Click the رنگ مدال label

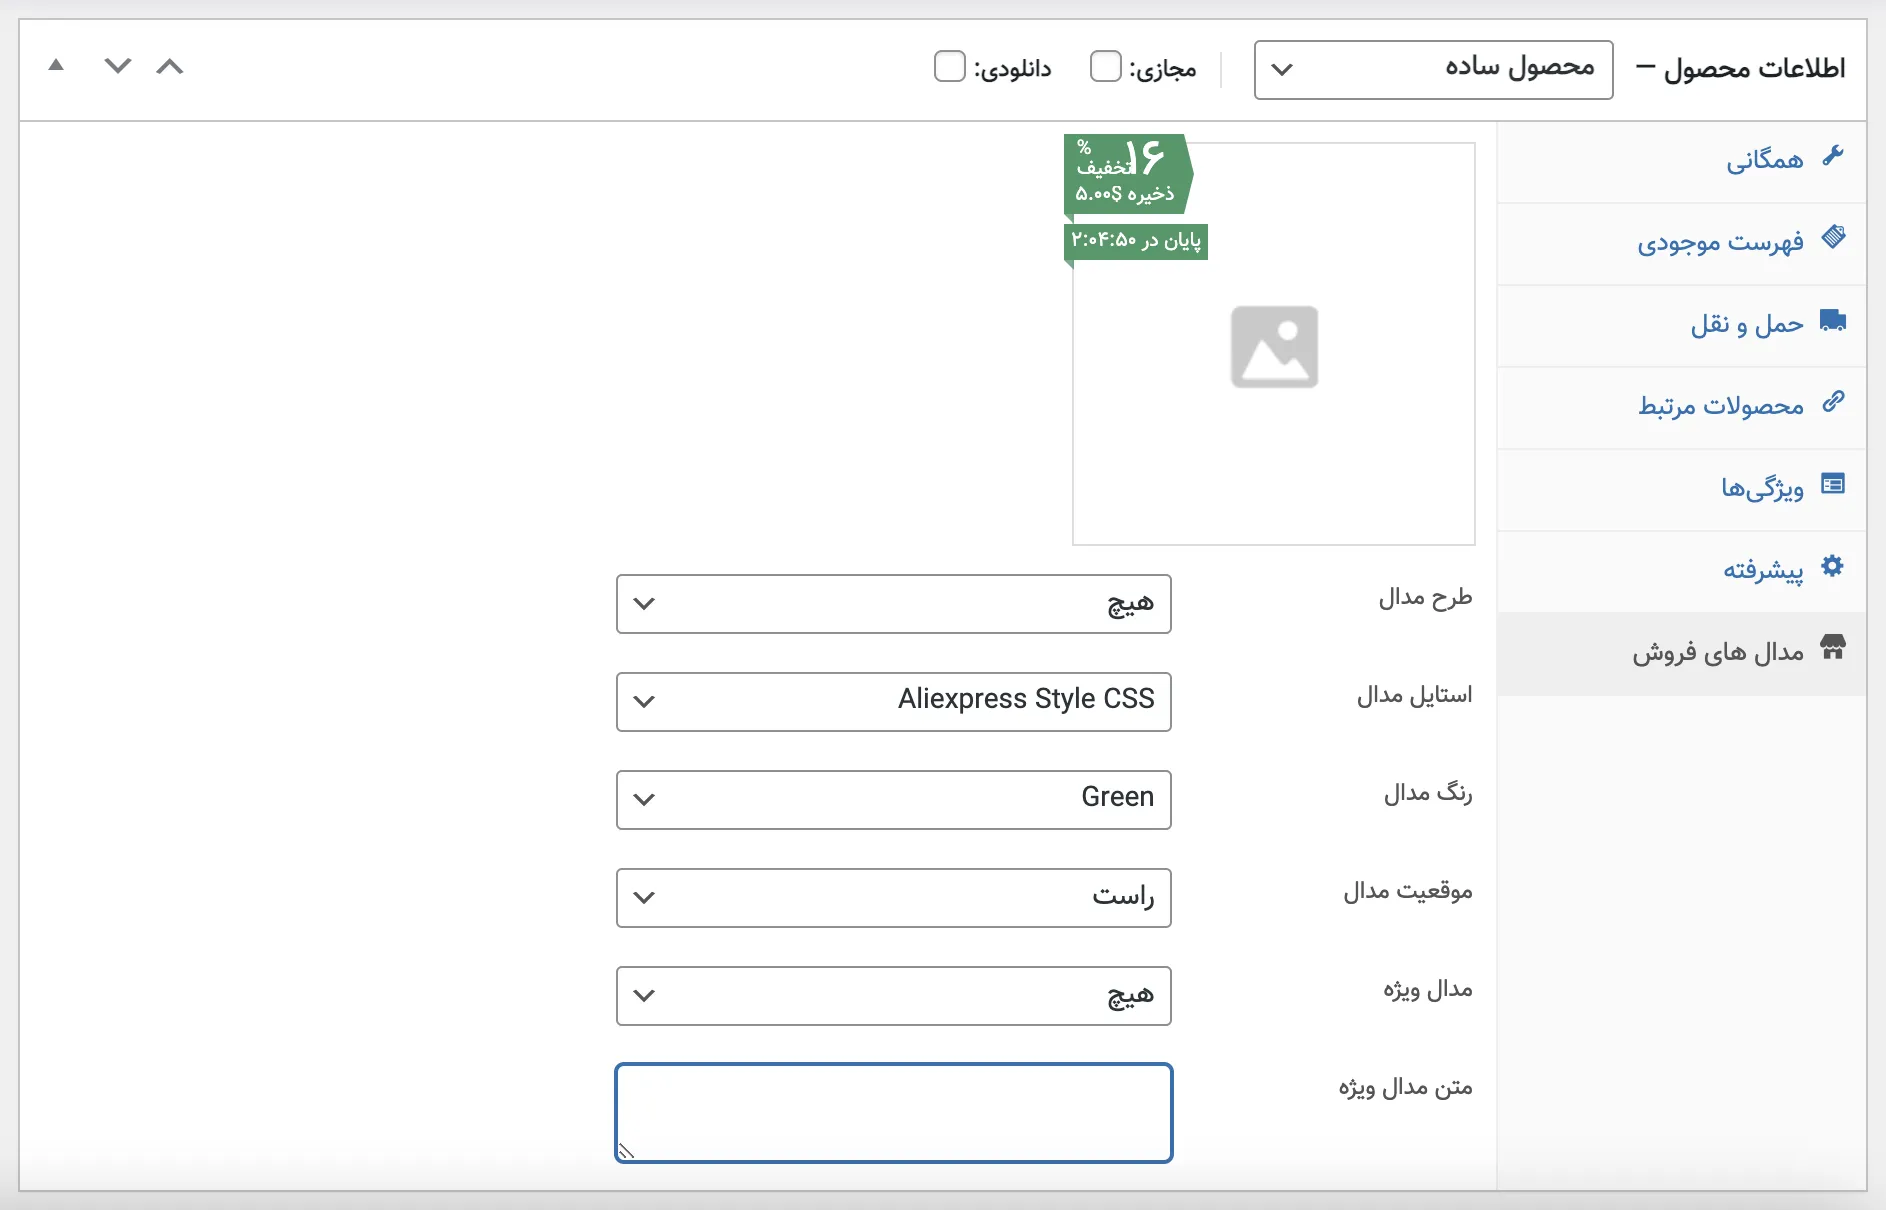coord(1428,794)
